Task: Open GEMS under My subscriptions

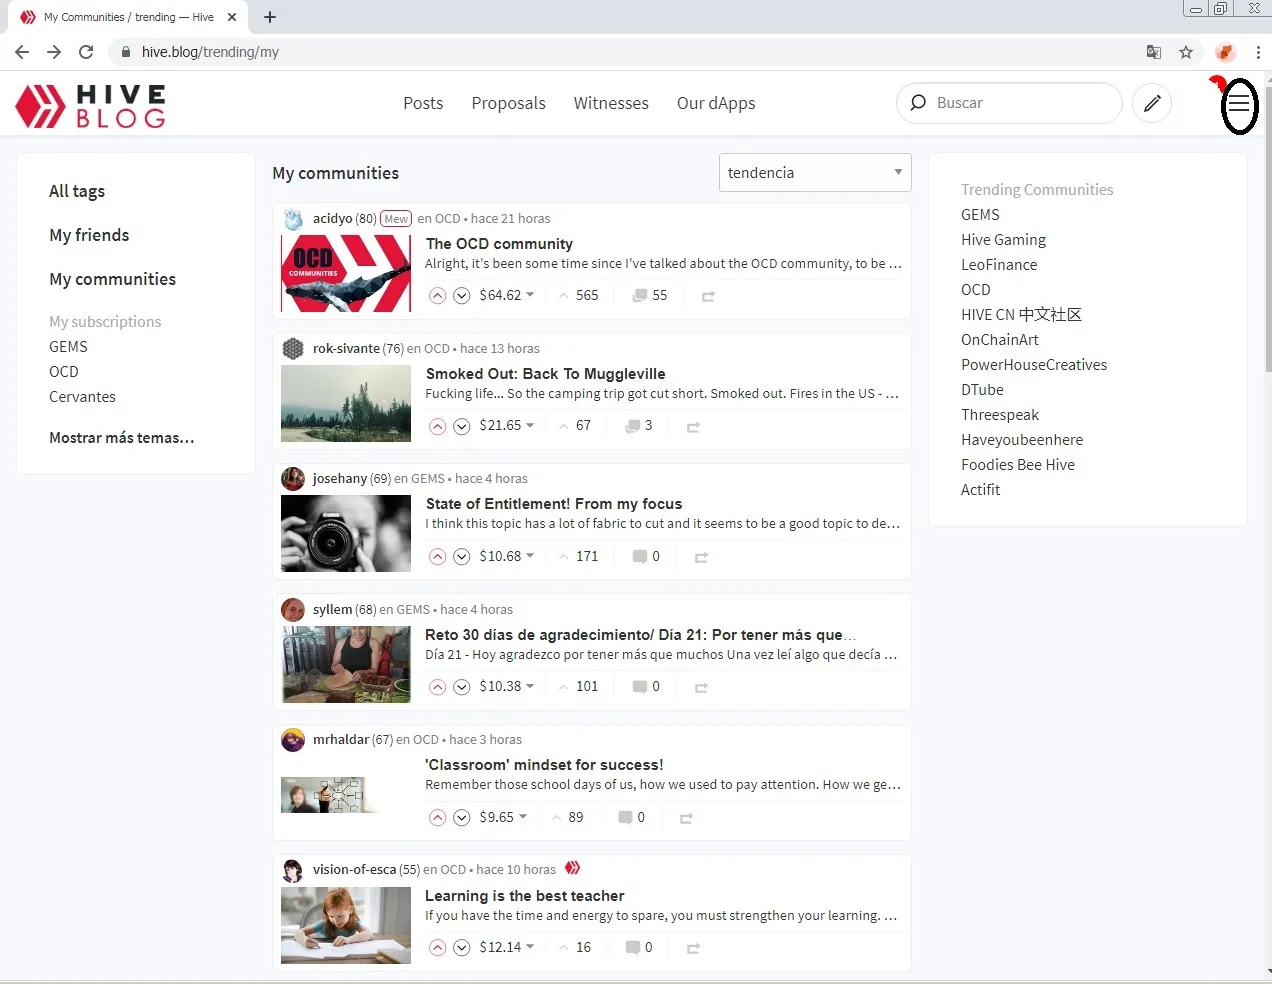Action: [68, 347]
